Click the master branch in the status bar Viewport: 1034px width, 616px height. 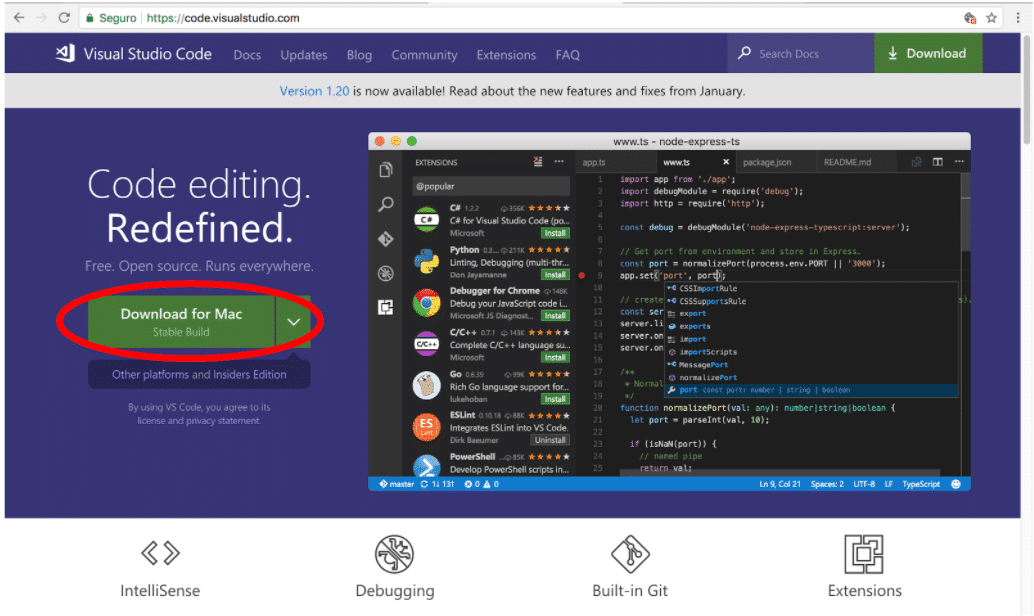pos(396,484)
